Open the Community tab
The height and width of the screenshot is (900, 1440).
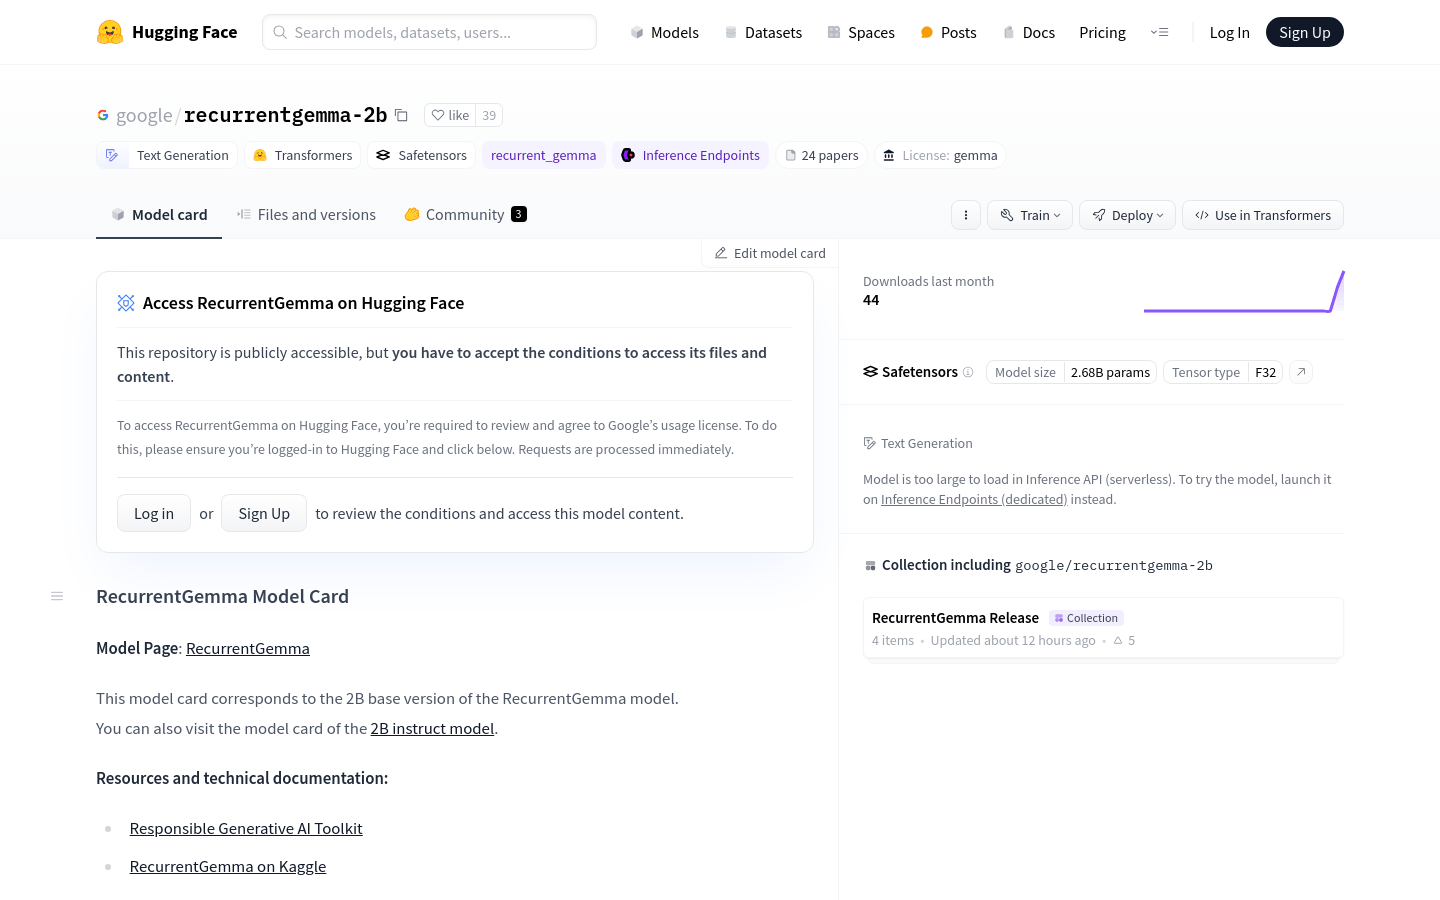465,215
